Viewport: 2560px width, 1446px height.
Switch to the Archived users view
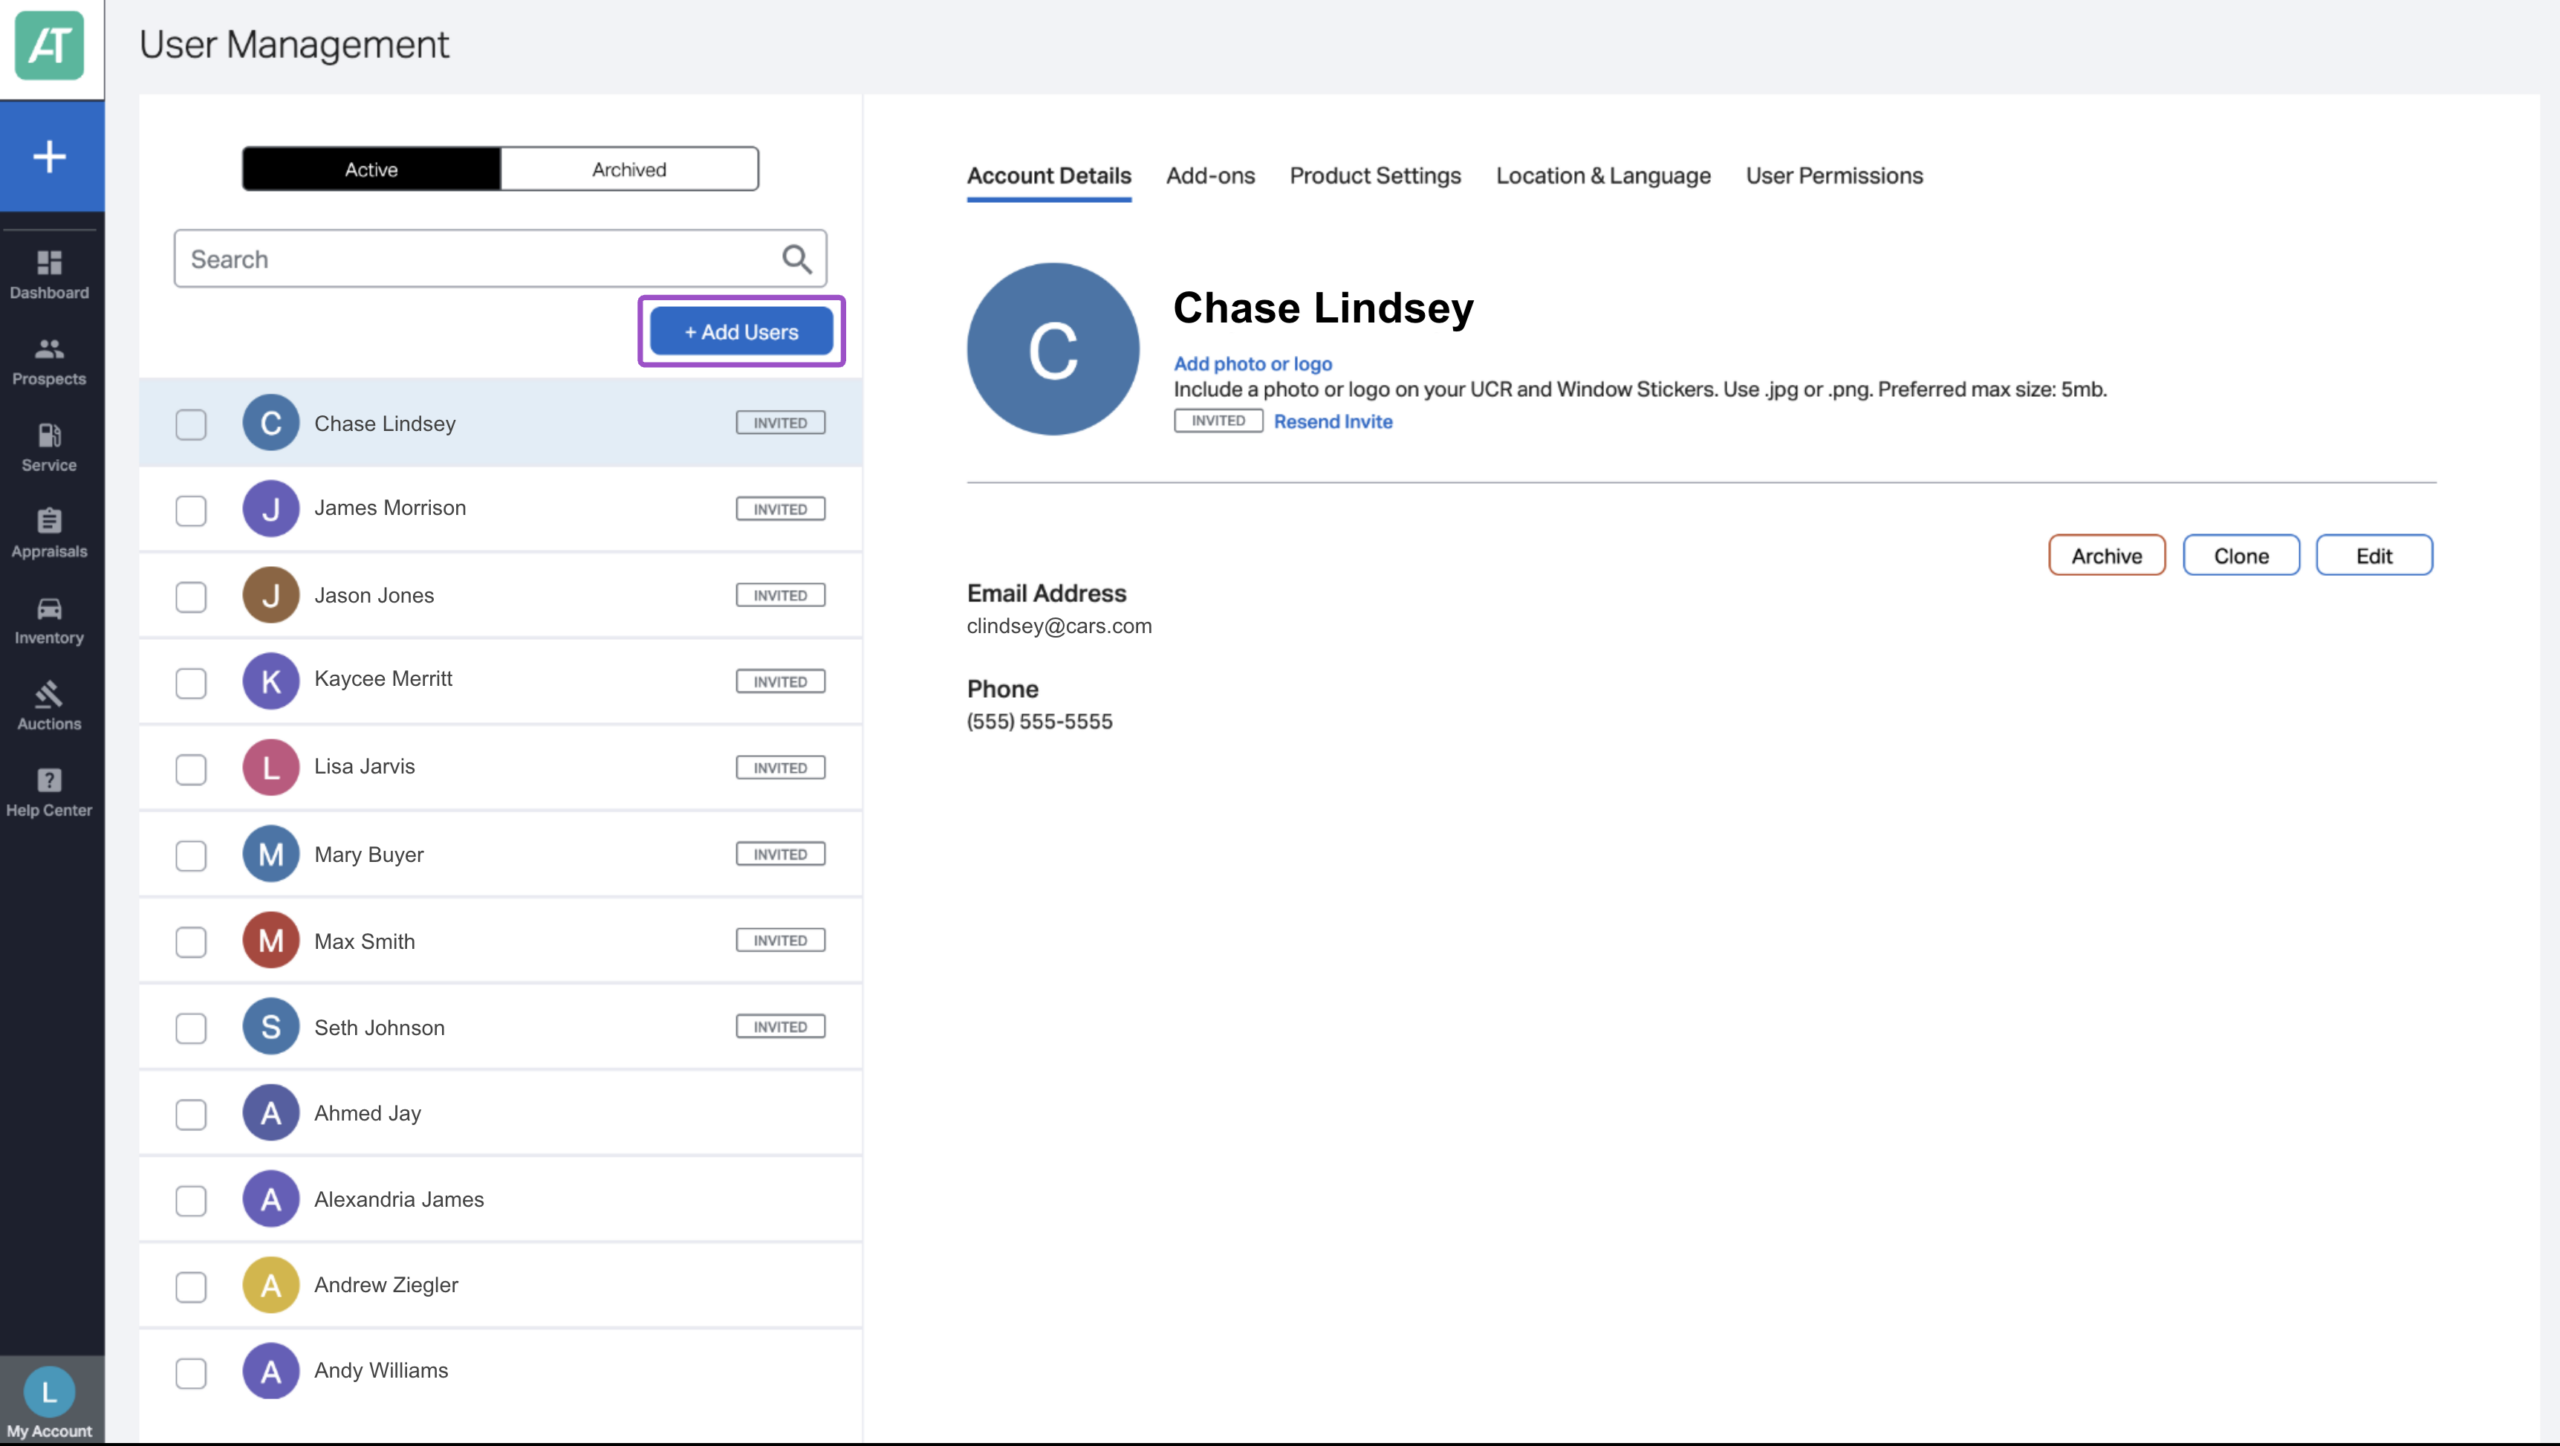(629, 169)
